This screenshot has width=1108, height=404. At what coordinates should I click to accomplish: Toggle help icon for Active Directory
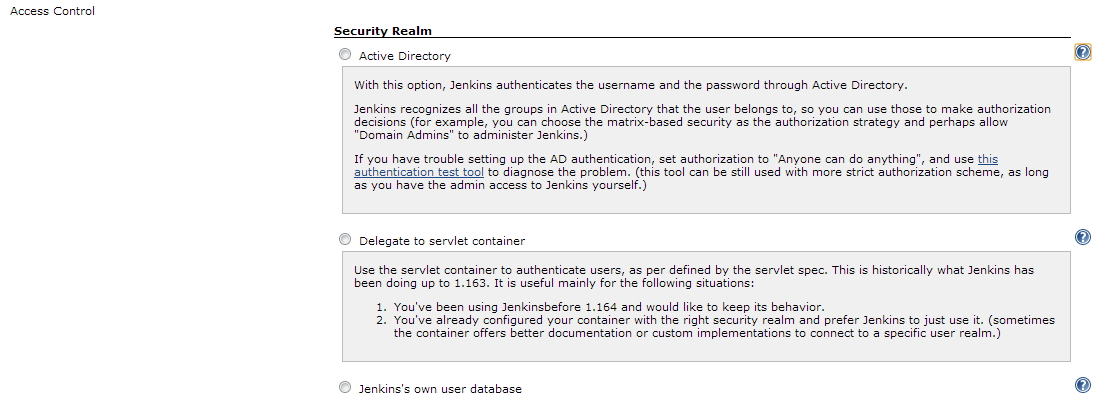pyautogui.click(x=1082, y=52)
